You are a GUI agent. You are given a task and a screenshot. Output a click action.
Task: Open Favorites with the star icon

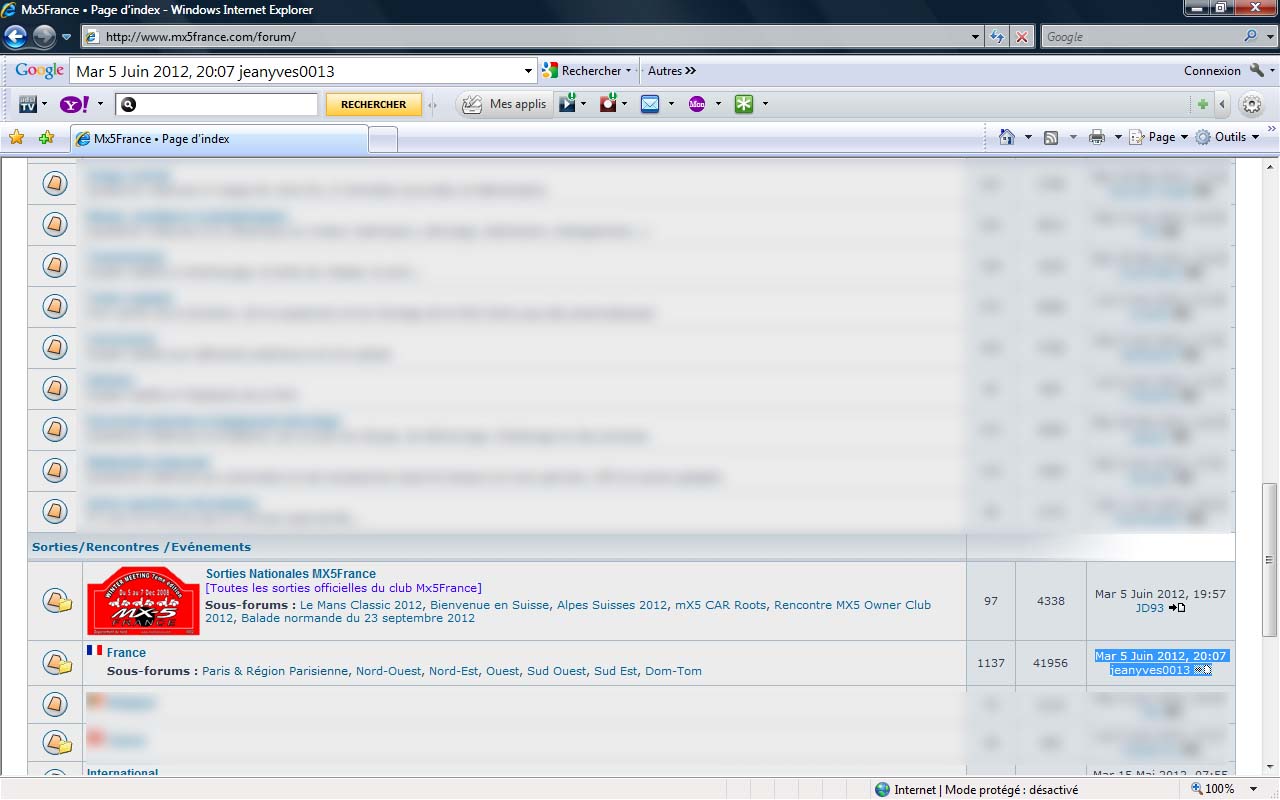tap(16, 138)
